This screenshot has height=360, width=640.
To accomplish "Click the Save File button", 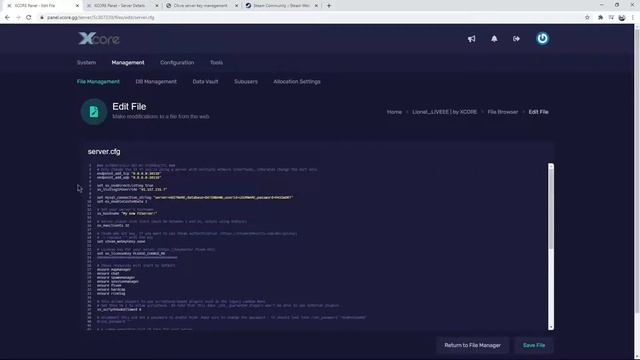I will [x=534, y=345].
